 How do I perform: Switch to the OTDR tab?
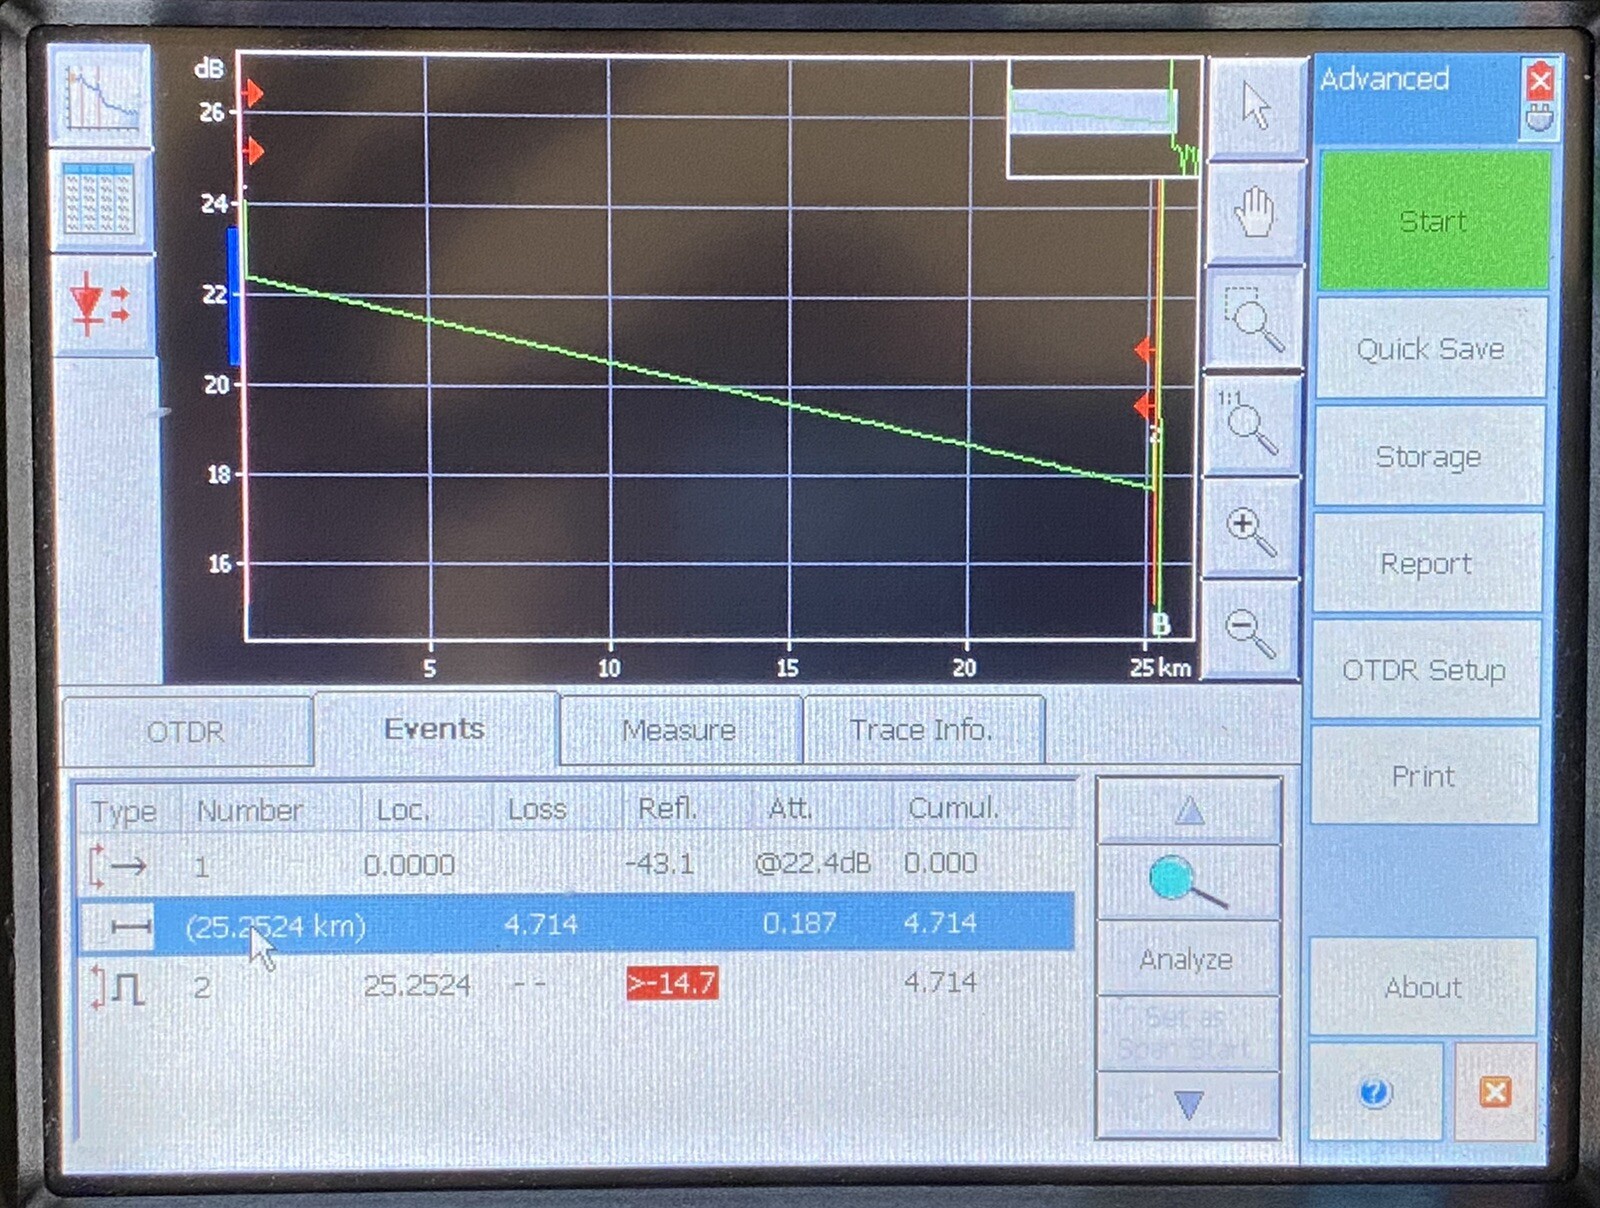(x=187, y=732)
